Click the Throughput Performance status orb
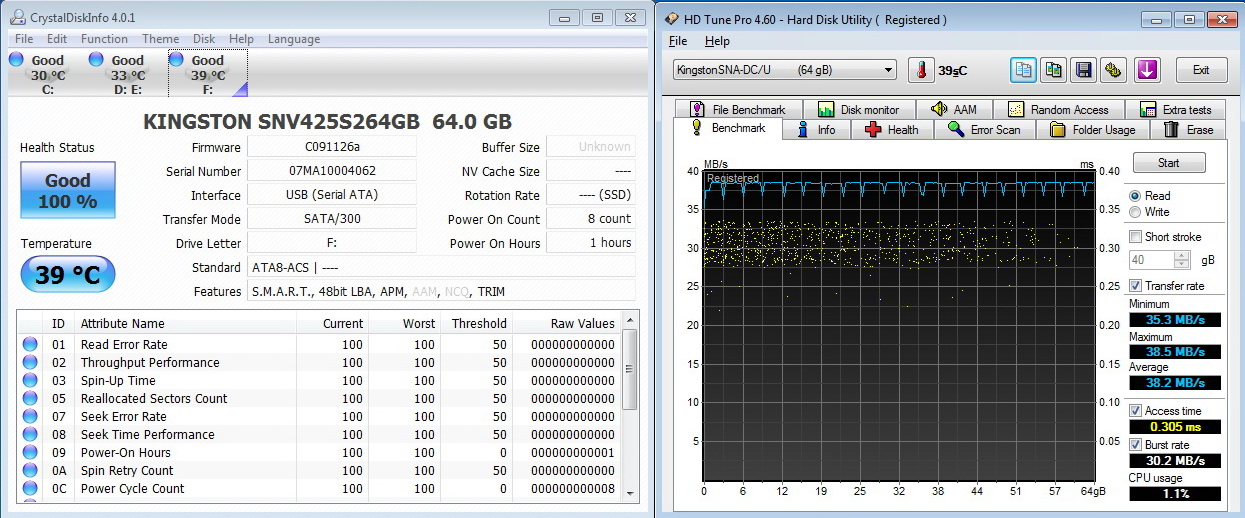Viewport: 1245px width, 518px height. coord(30,363)
